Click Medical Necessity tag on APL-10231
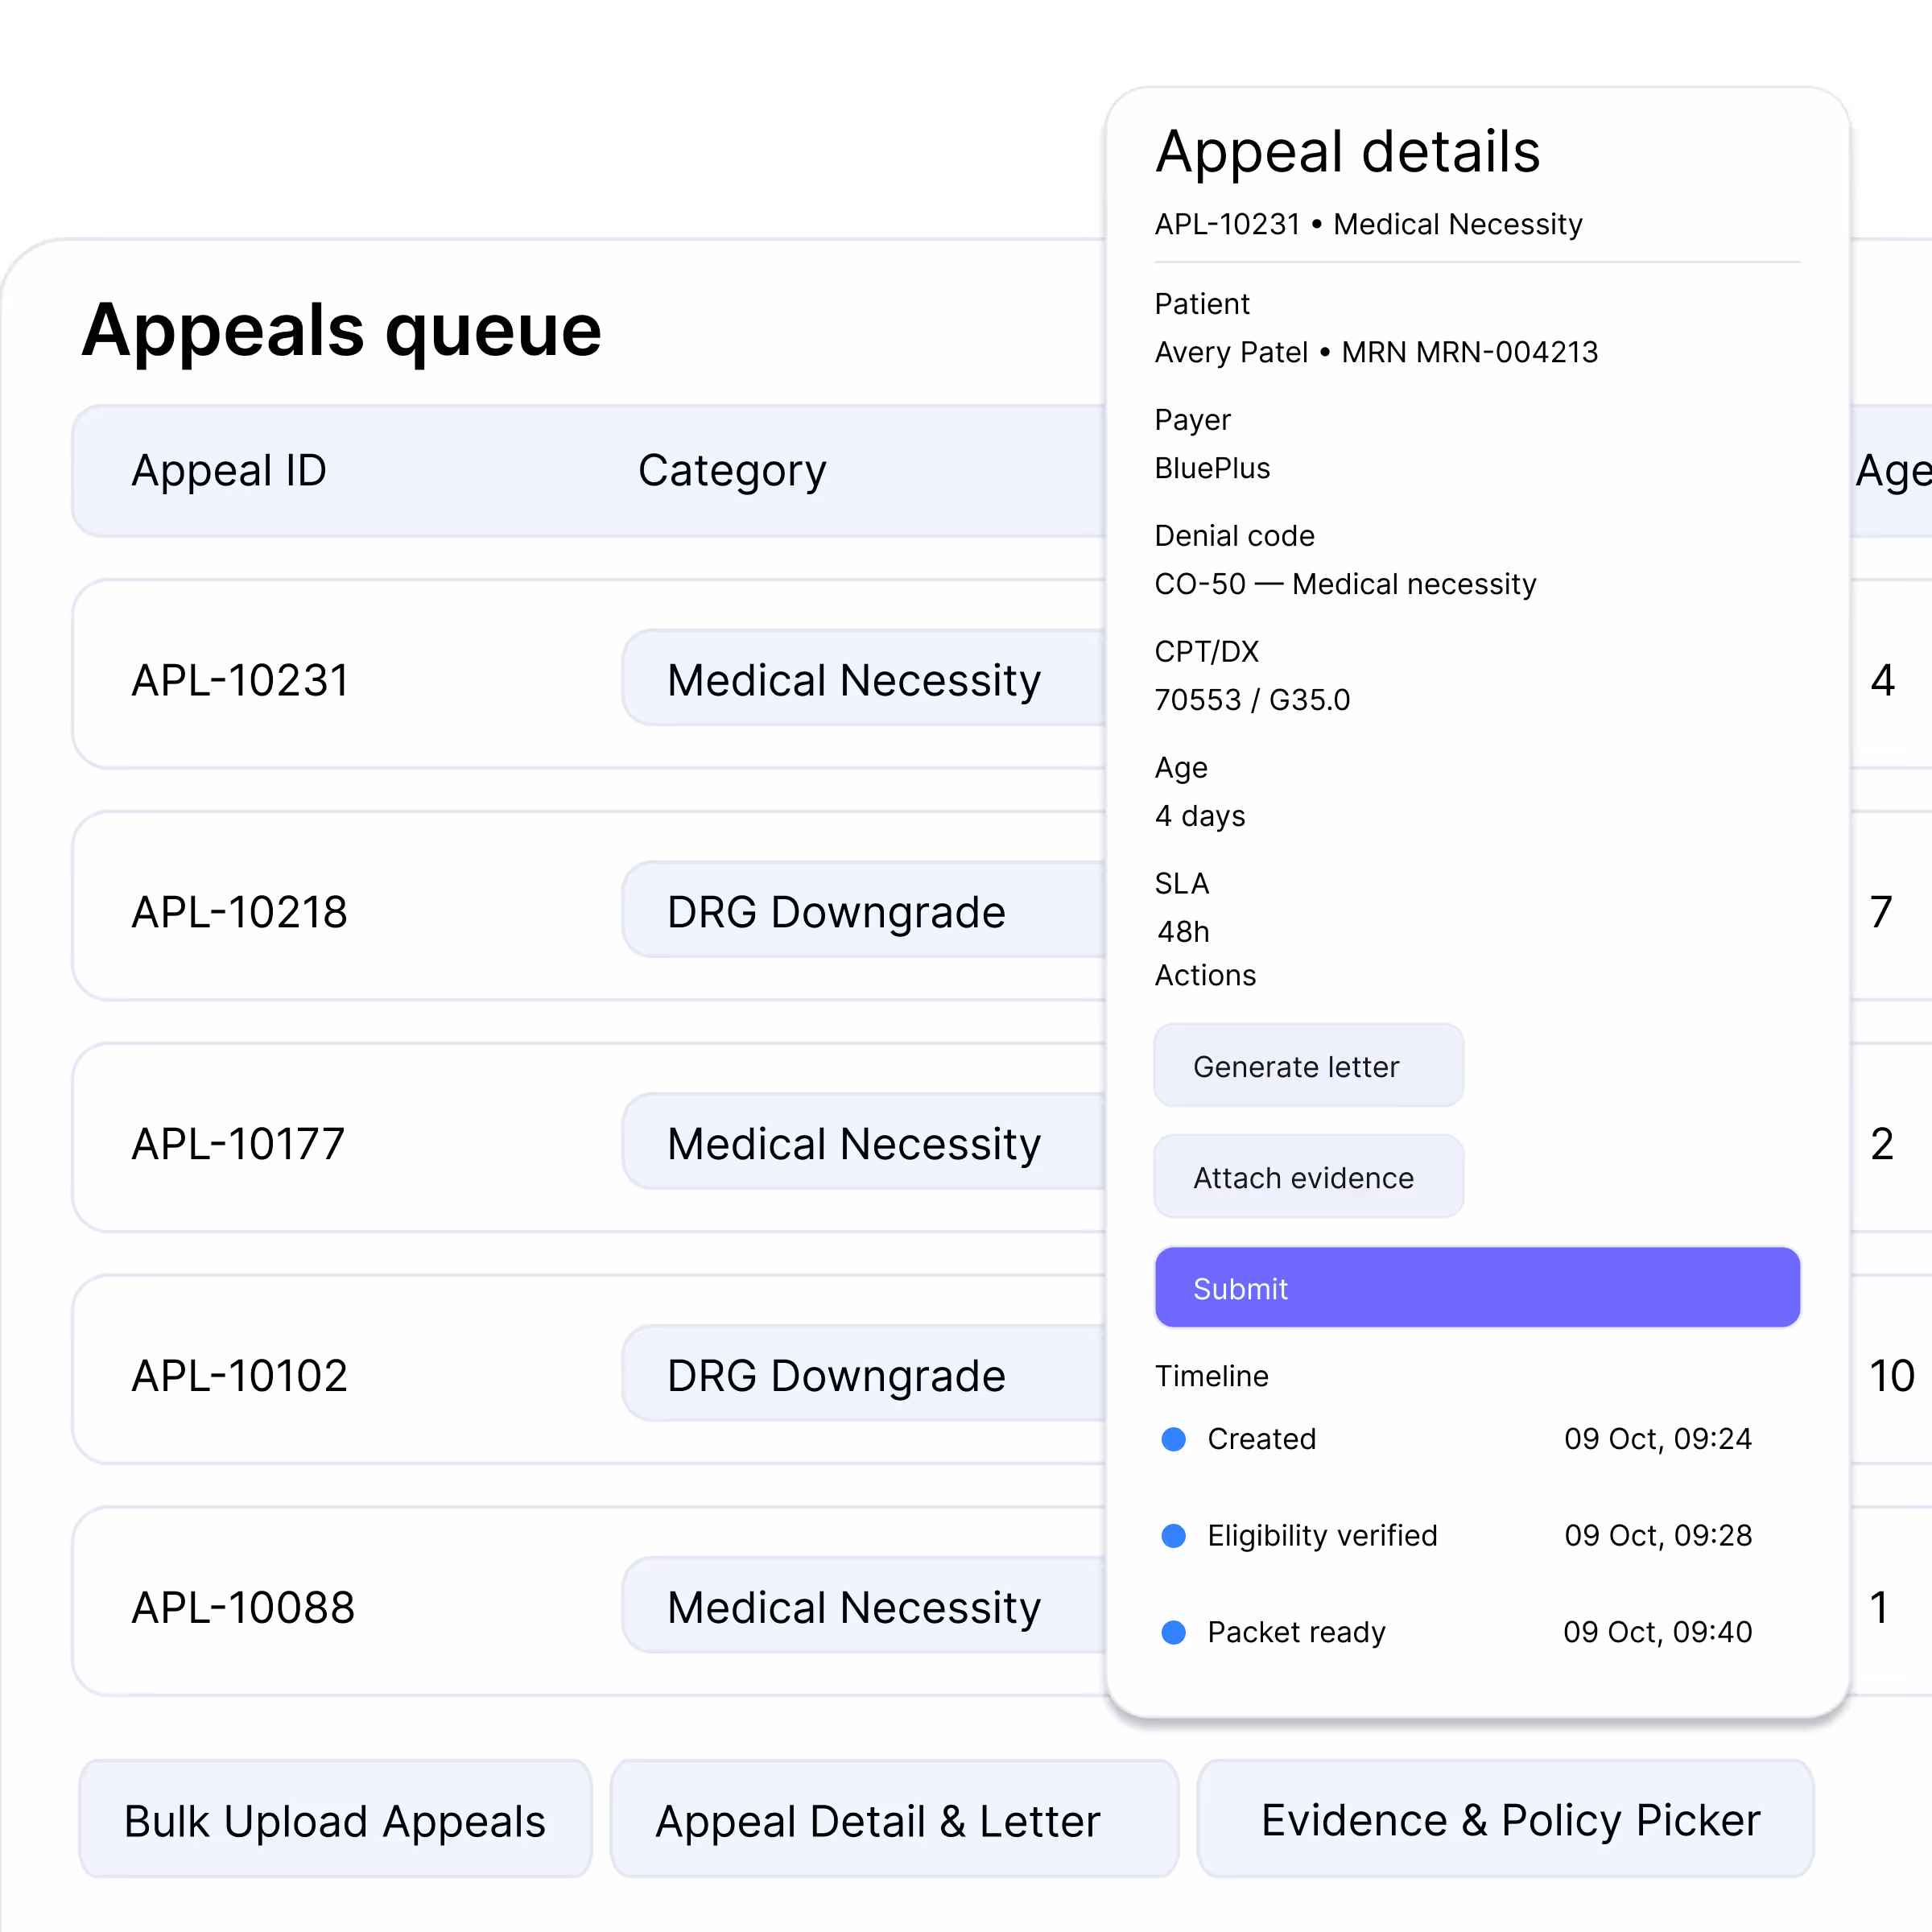Image resolution: width=1932 pixels, height=1932 pixels. tap(854, 680)
